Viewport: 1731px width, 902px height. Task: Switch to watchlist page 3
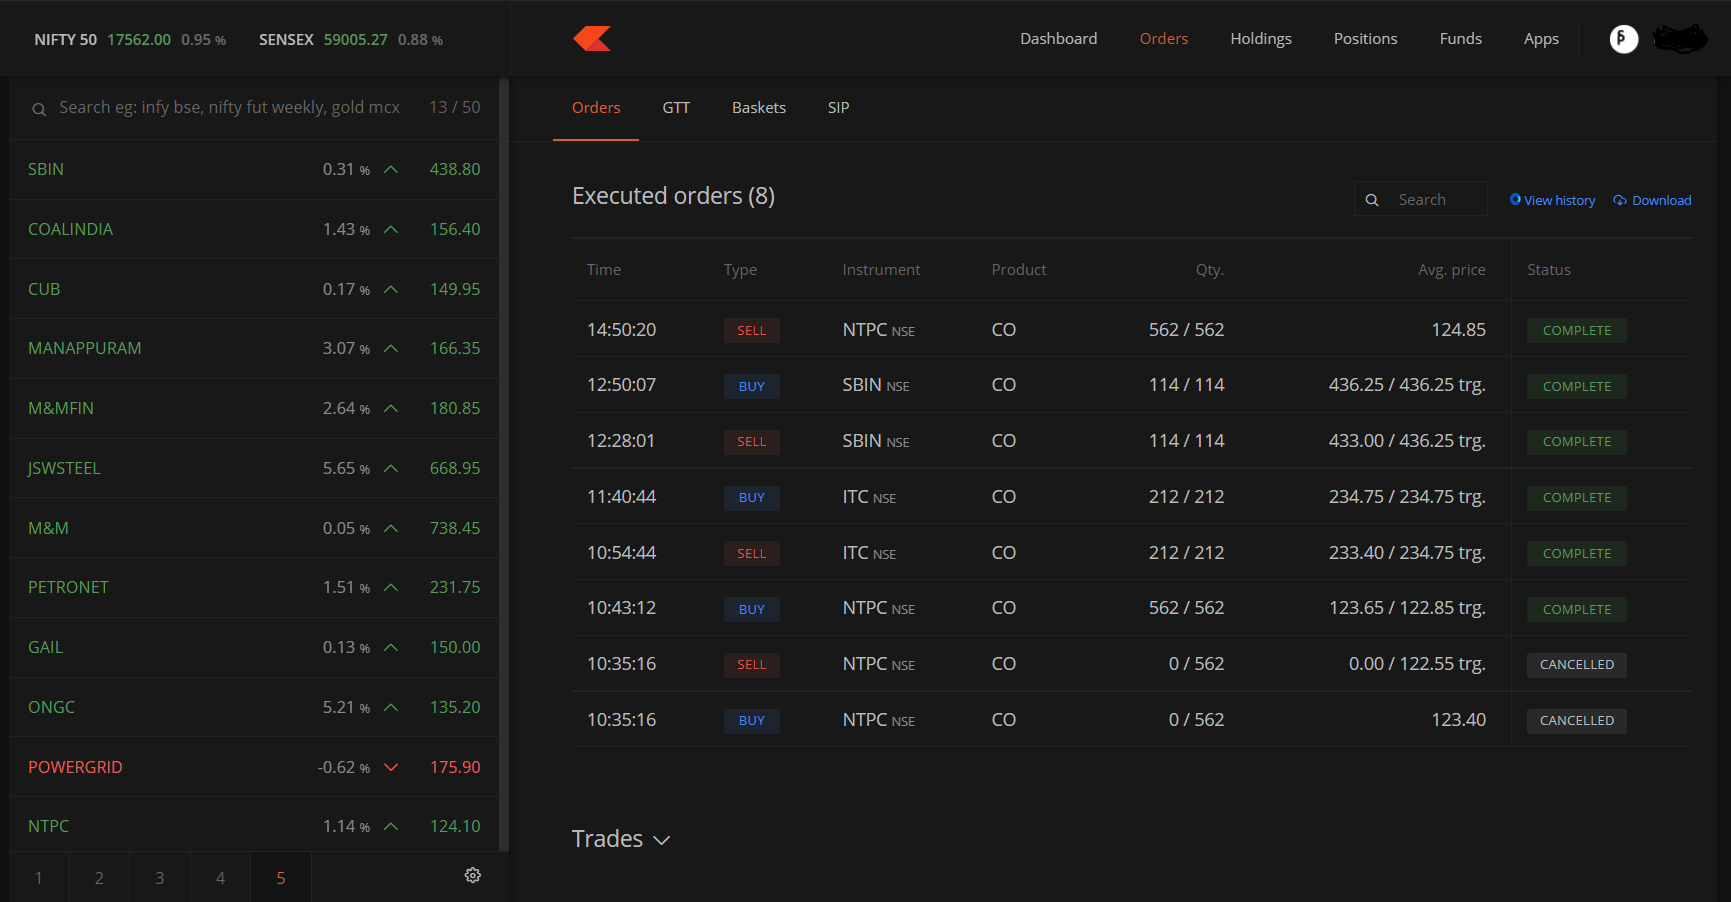160,878
